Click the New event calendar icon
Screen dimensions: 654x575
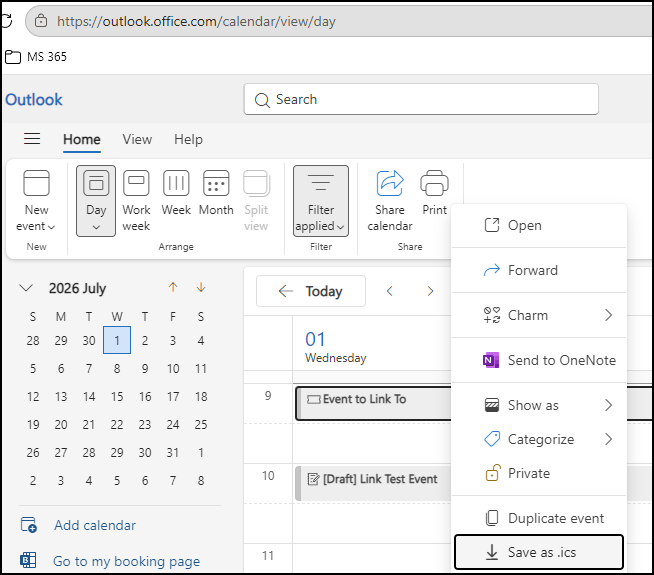click(36, 183)
